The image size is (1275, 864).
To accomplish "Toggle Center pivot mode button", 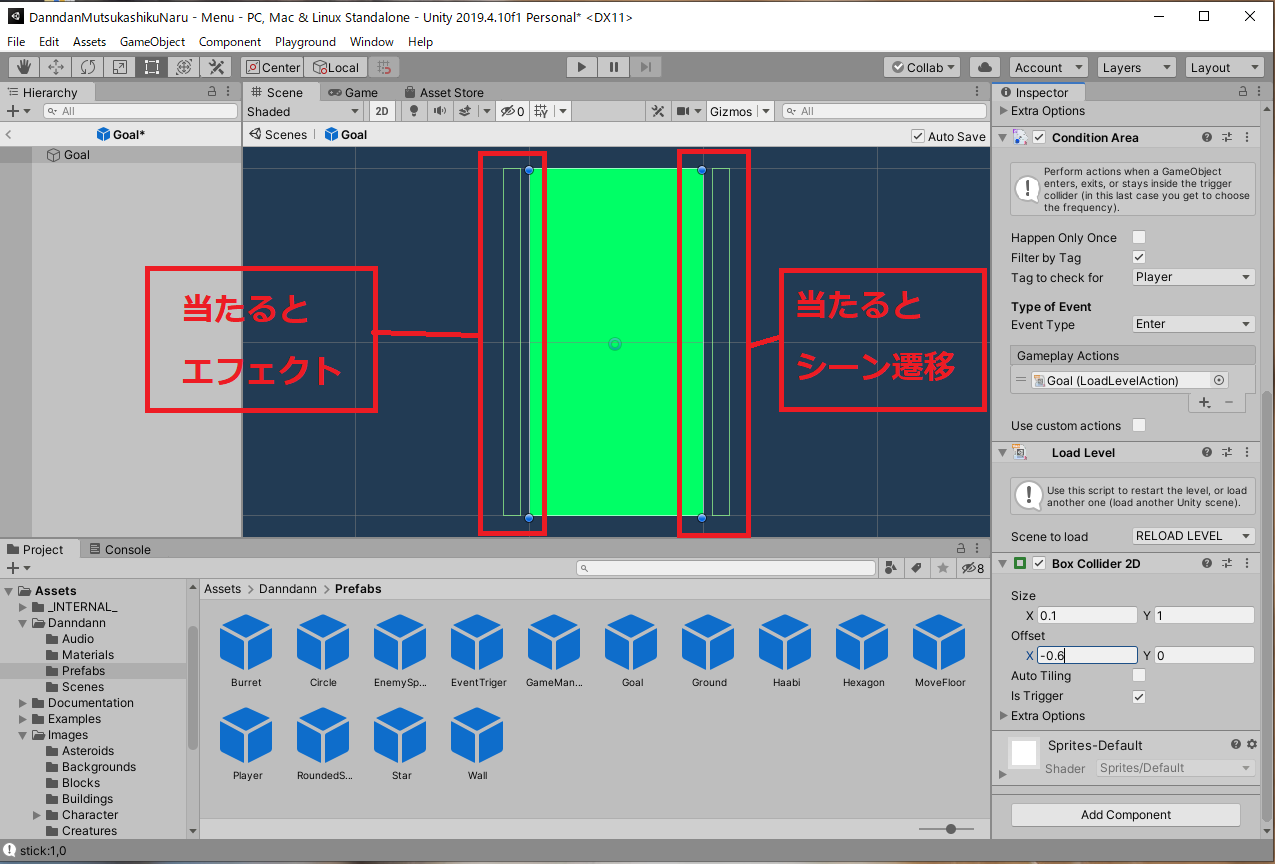I will tap(272, 67).
